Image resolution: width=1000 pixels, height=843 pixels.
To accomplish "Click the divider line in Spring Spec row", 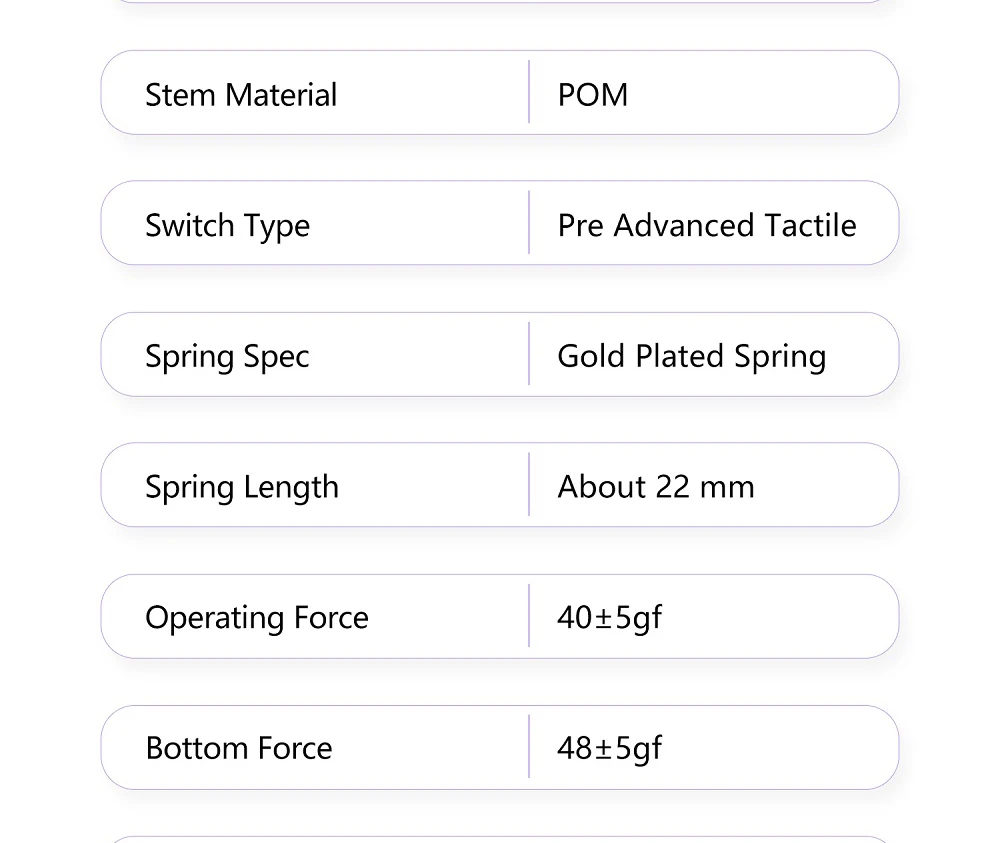I will point(529,354).
